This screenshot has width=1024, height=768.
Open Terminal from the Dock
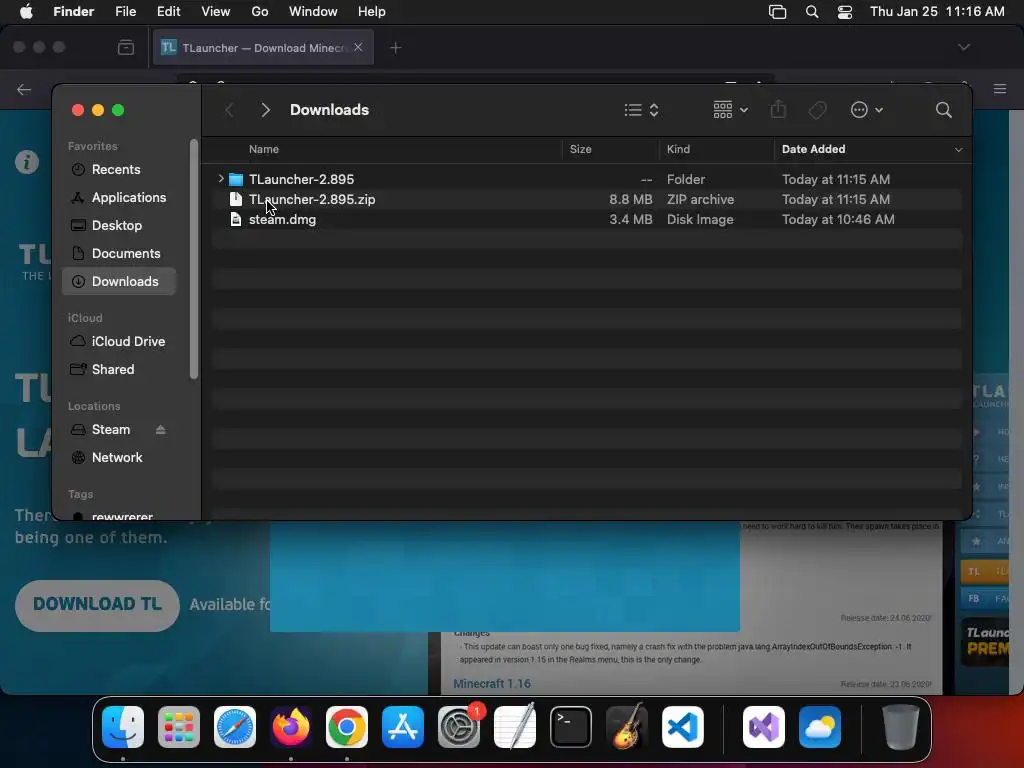point(571,727)
